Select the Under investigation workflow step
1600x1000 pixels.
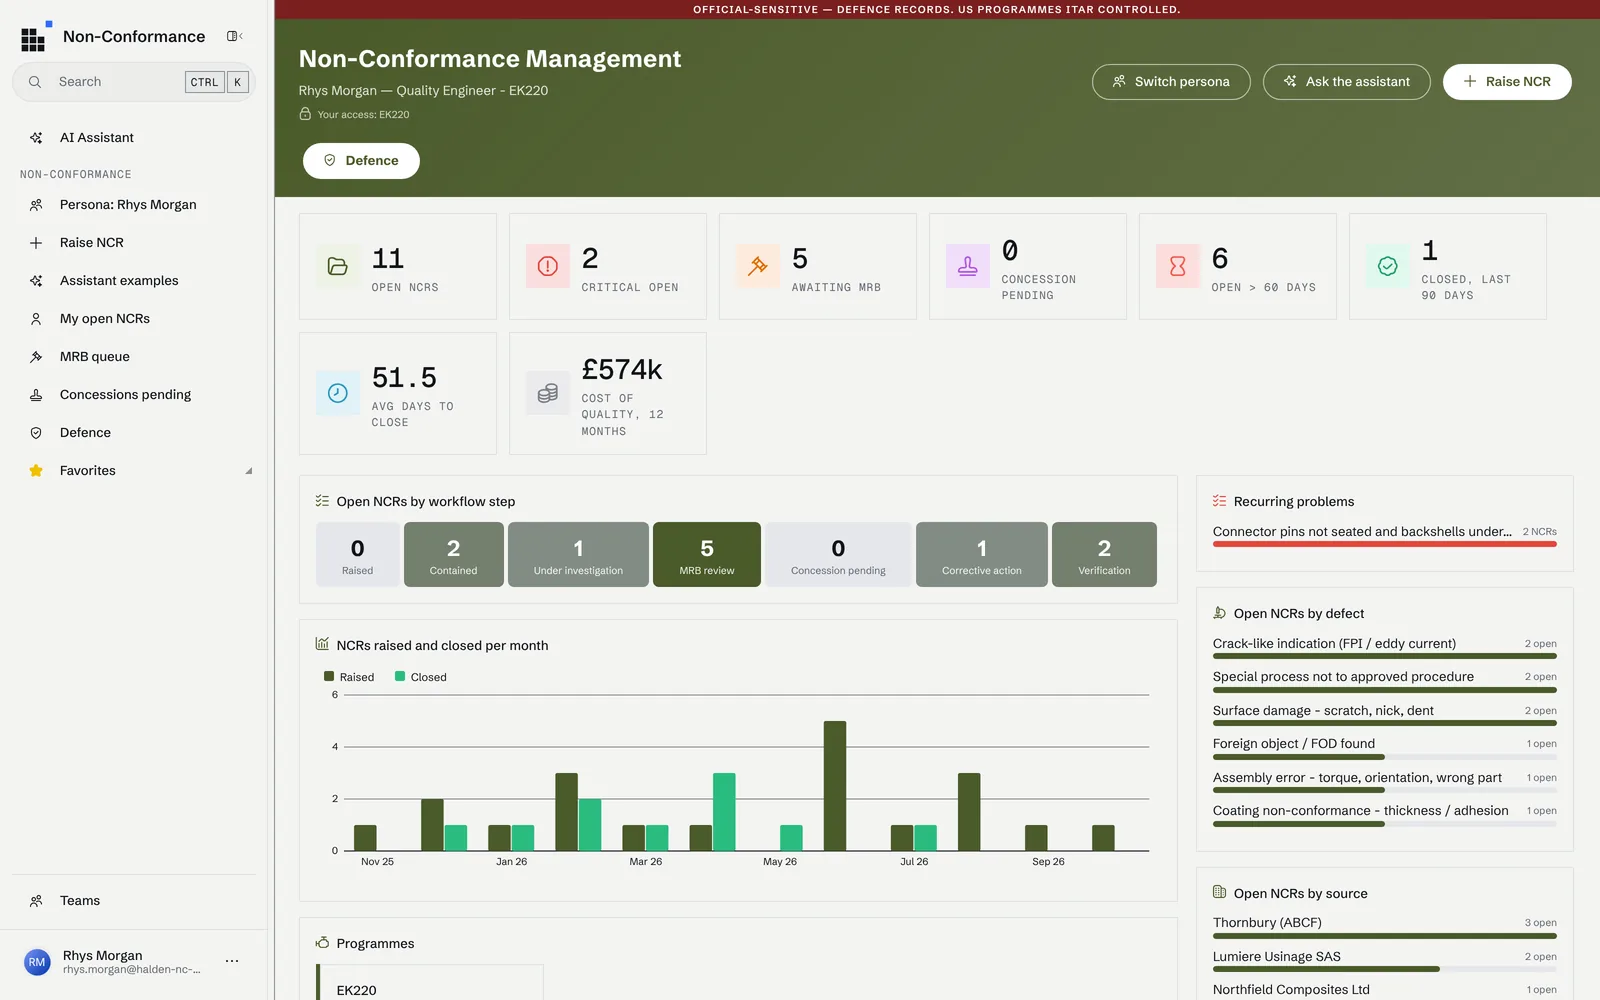(578, 554)
